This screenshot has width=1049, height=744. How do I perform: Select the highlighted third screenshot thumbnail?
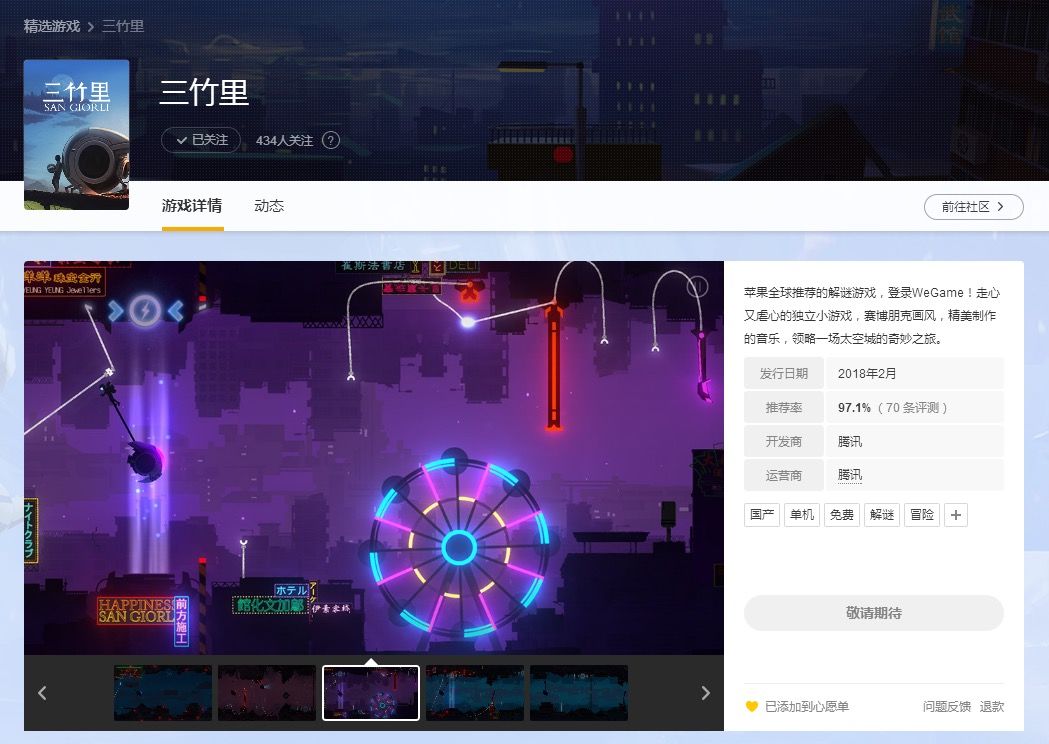[371, 693]
